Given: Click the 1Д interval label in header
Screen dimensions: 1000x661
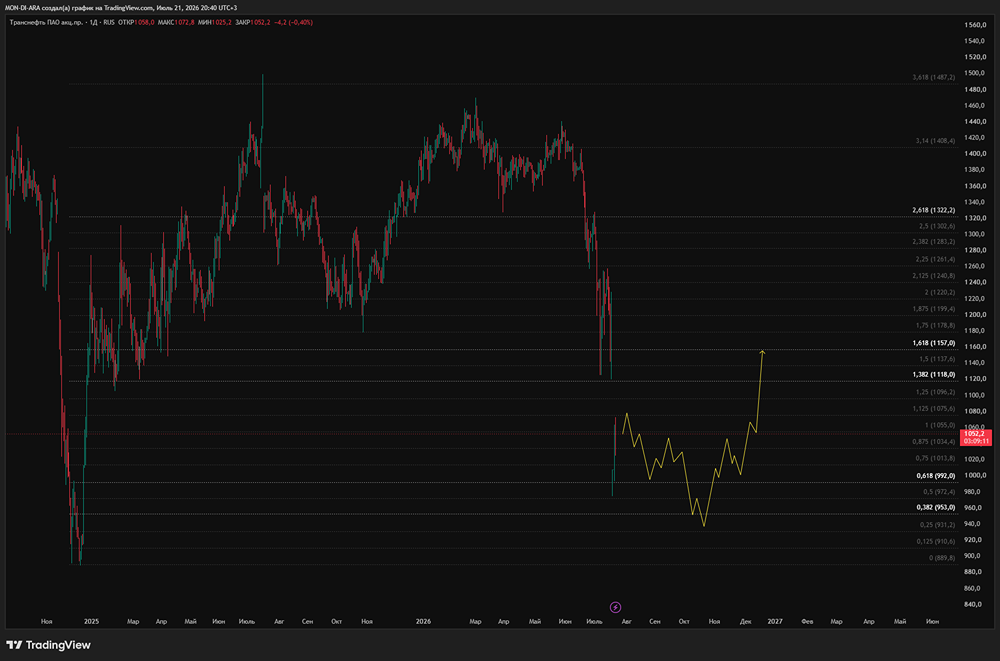Looking at the screenshot, I should click(93, 22).
